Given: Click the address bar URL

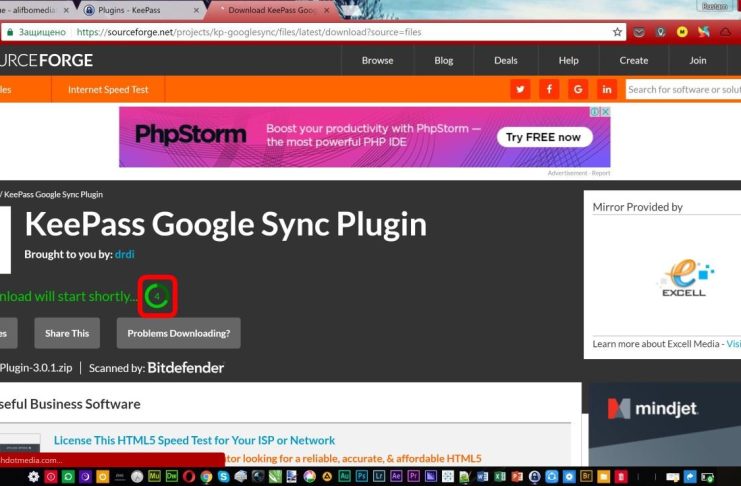Looking at the screenshot, I should pos(249,32).
